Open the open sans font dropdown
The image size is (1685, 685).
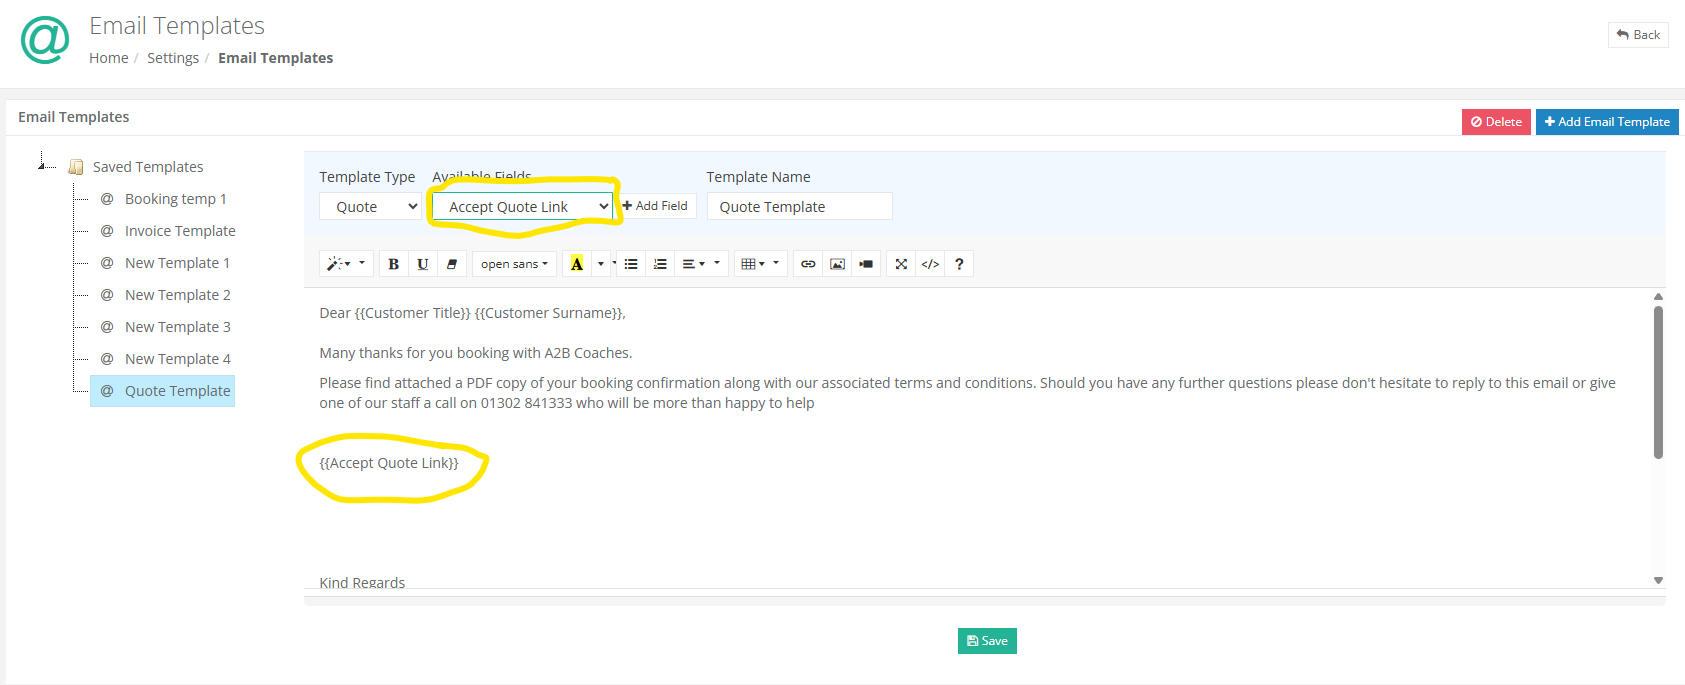coord(514,264)
